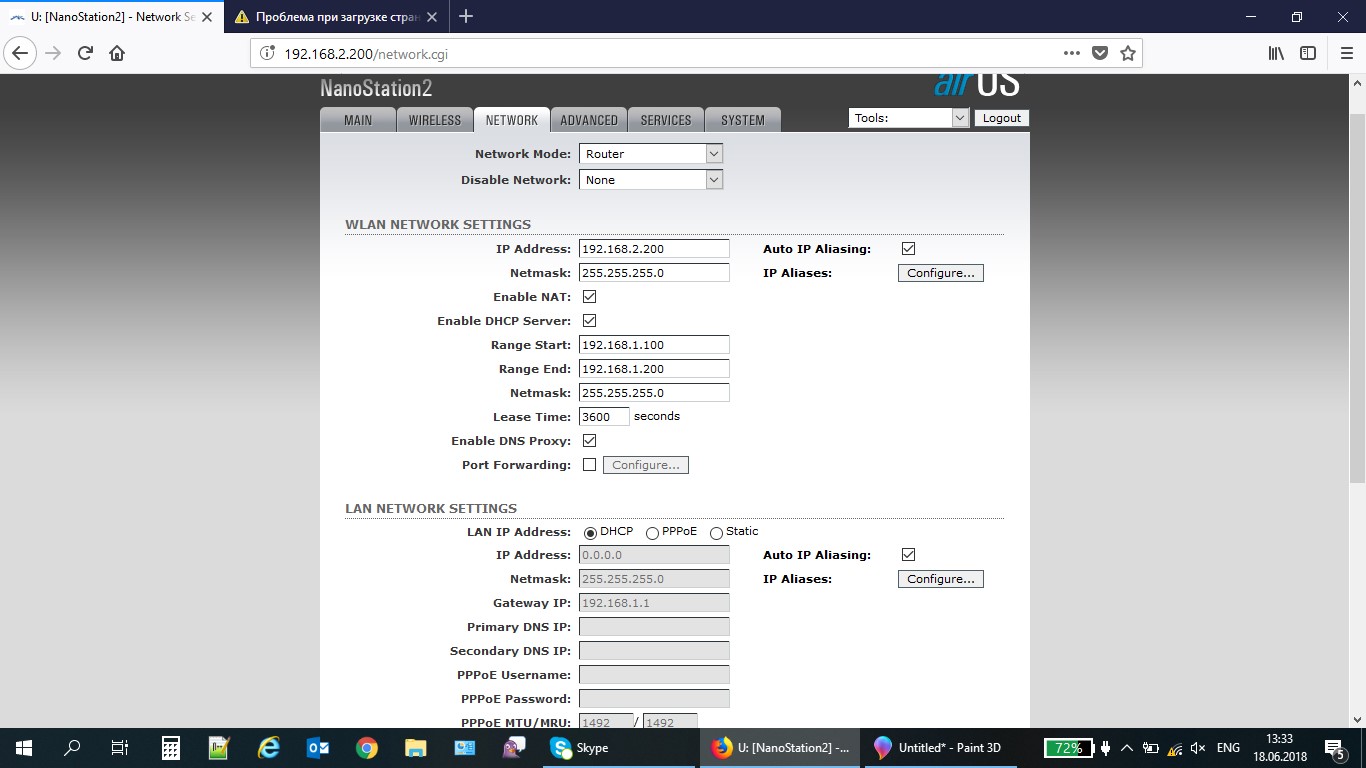Open the ADVANCED tab
This screenshot has width=1366, height=768.
click(x=589, y=120)
